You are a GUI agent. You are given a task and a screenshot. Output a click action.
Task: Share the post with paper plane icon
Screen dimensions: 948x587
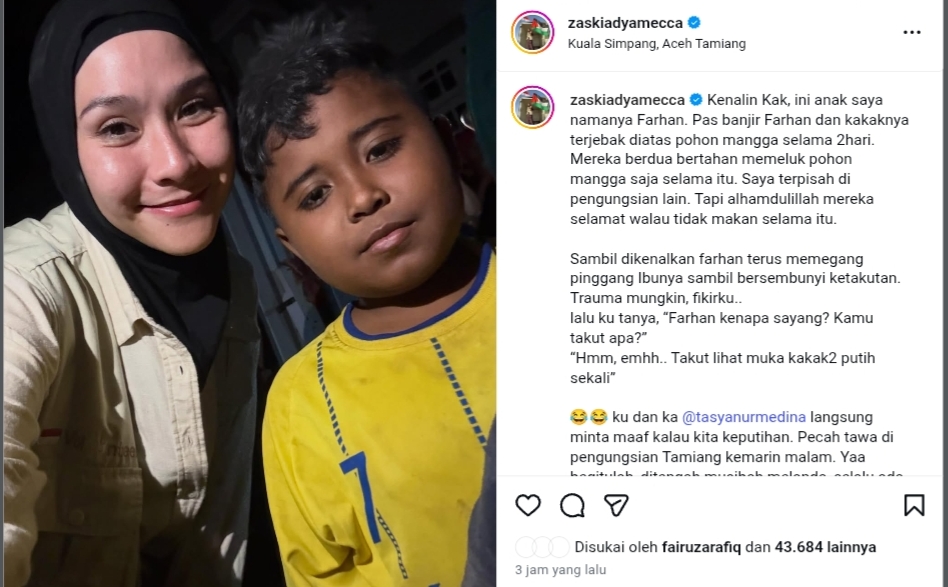click(616, 505)
